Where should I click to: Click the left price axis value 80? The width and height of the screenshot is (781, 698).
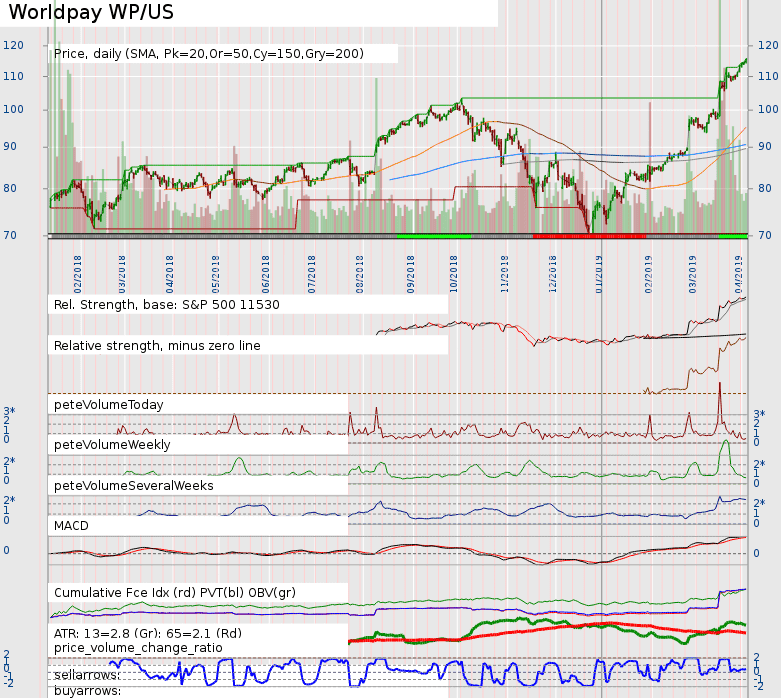[10, 188]
